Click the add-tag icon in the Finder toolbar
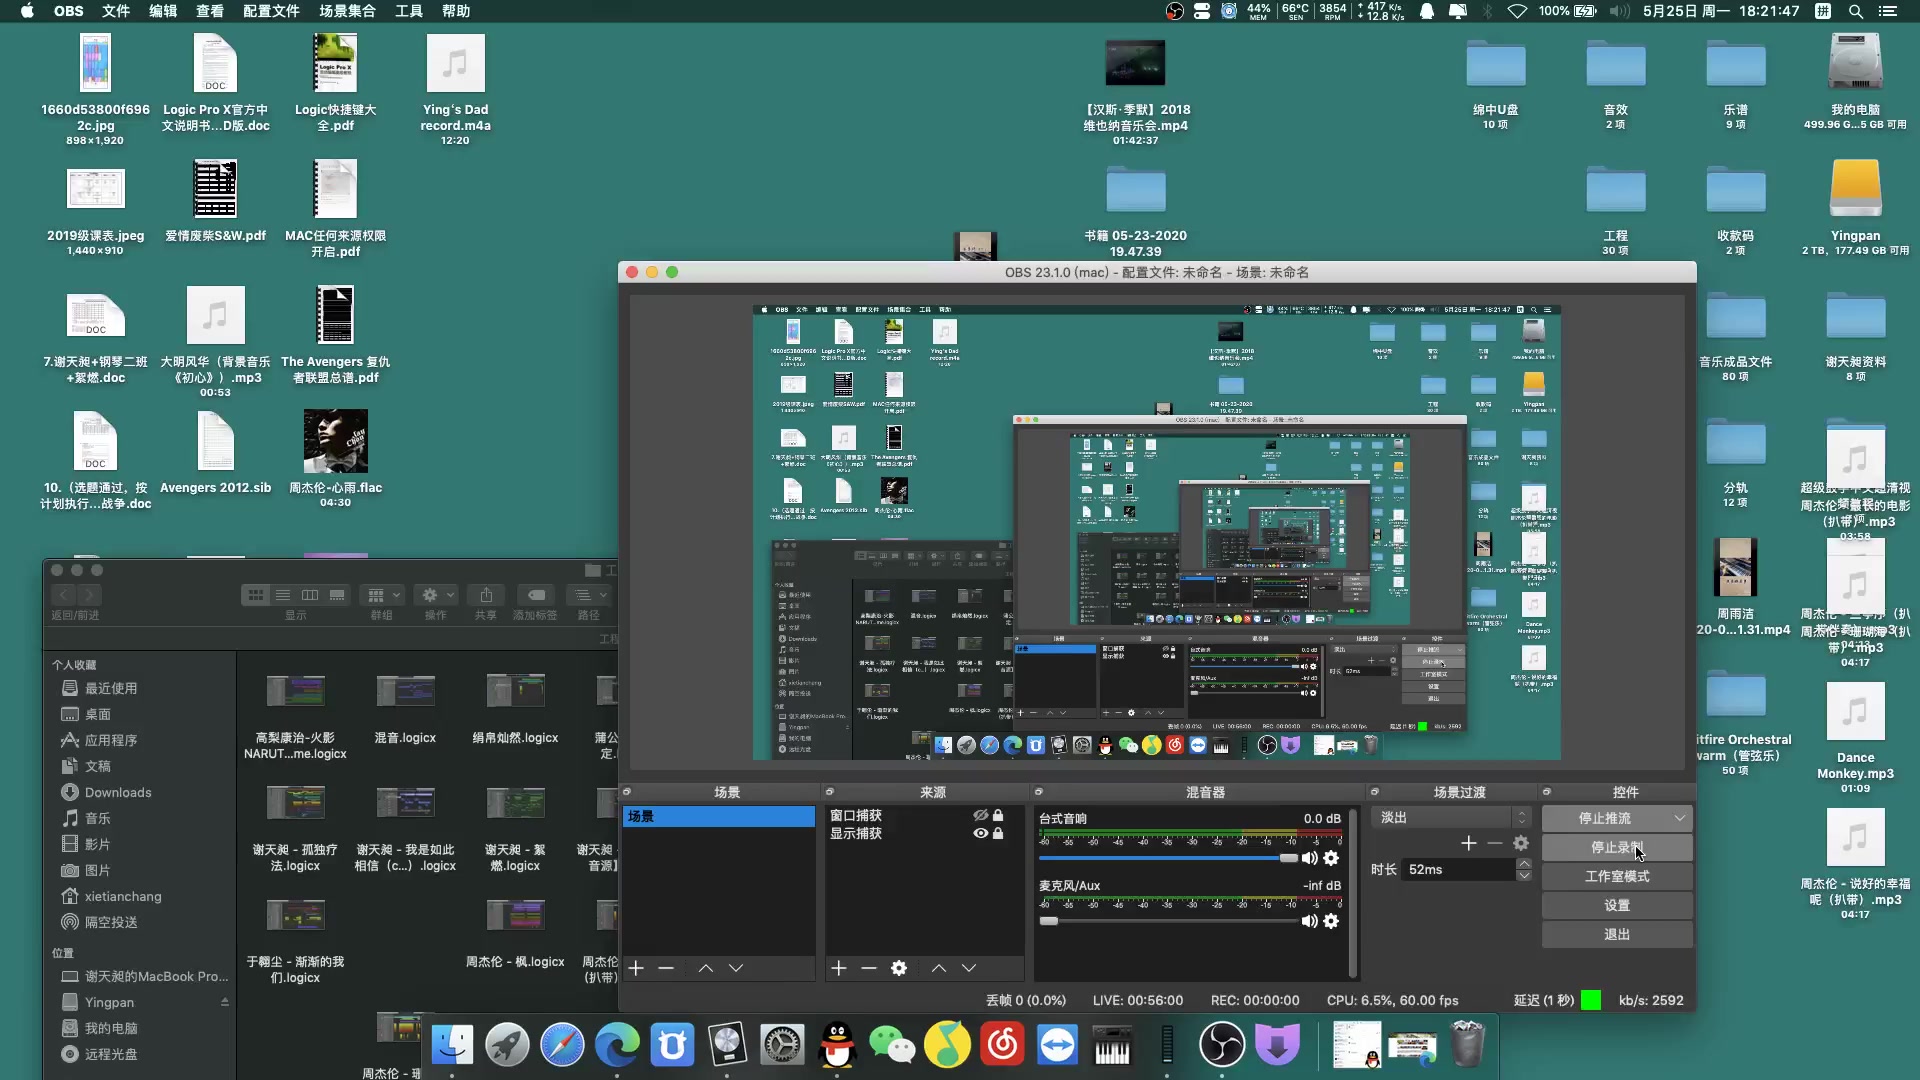 (536, 595)
